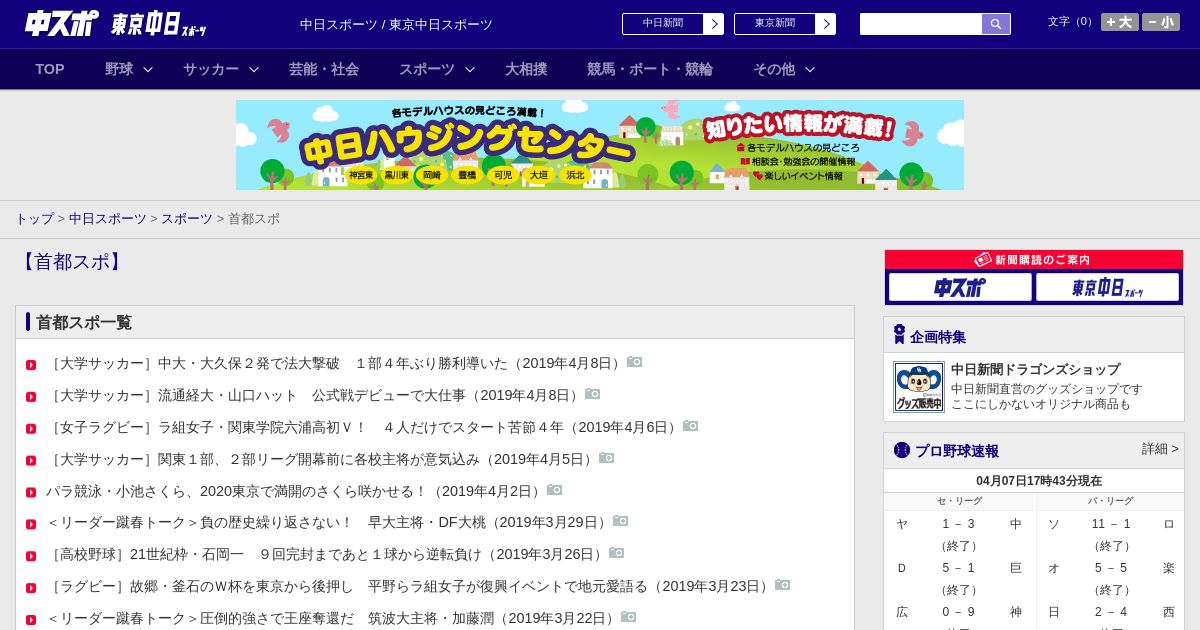The image size is (1200, 630).
Task: Open パラ競泳・小池さくら article link
Action: (x=296, y=491)
